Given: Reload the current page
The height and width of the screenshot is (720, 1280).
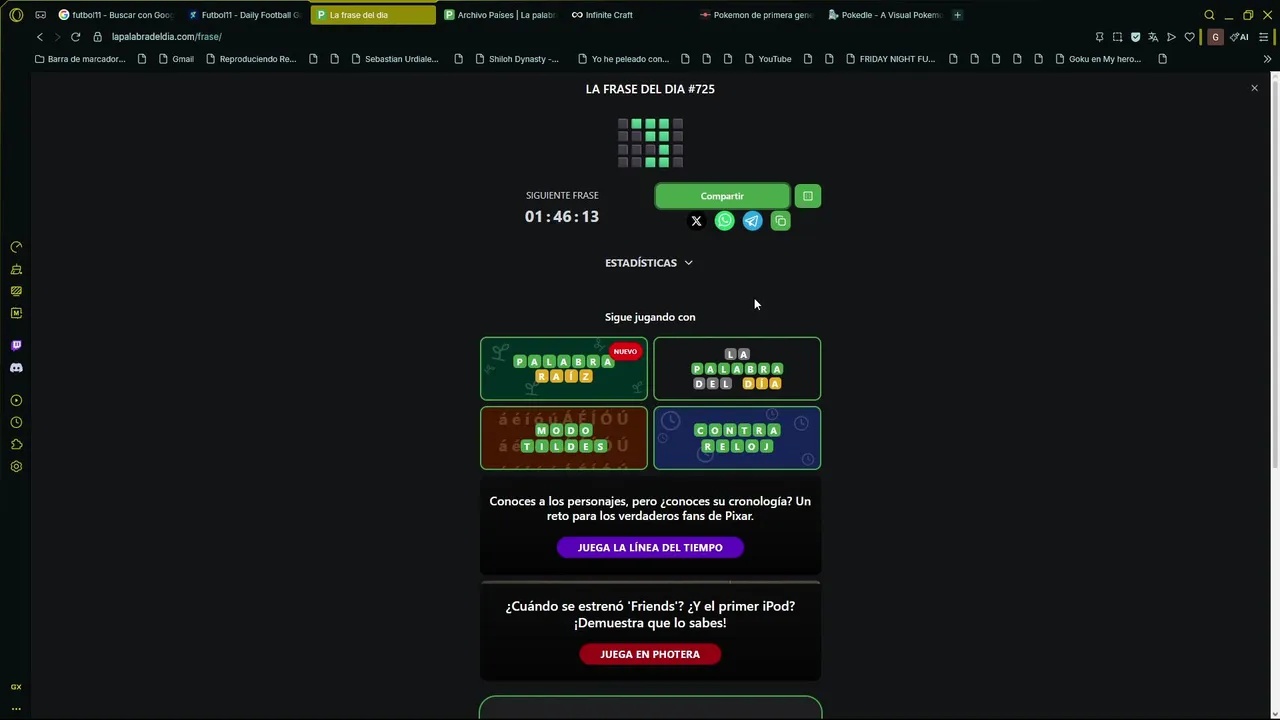Looking at the screenshot, I should [x=75, y=37].
